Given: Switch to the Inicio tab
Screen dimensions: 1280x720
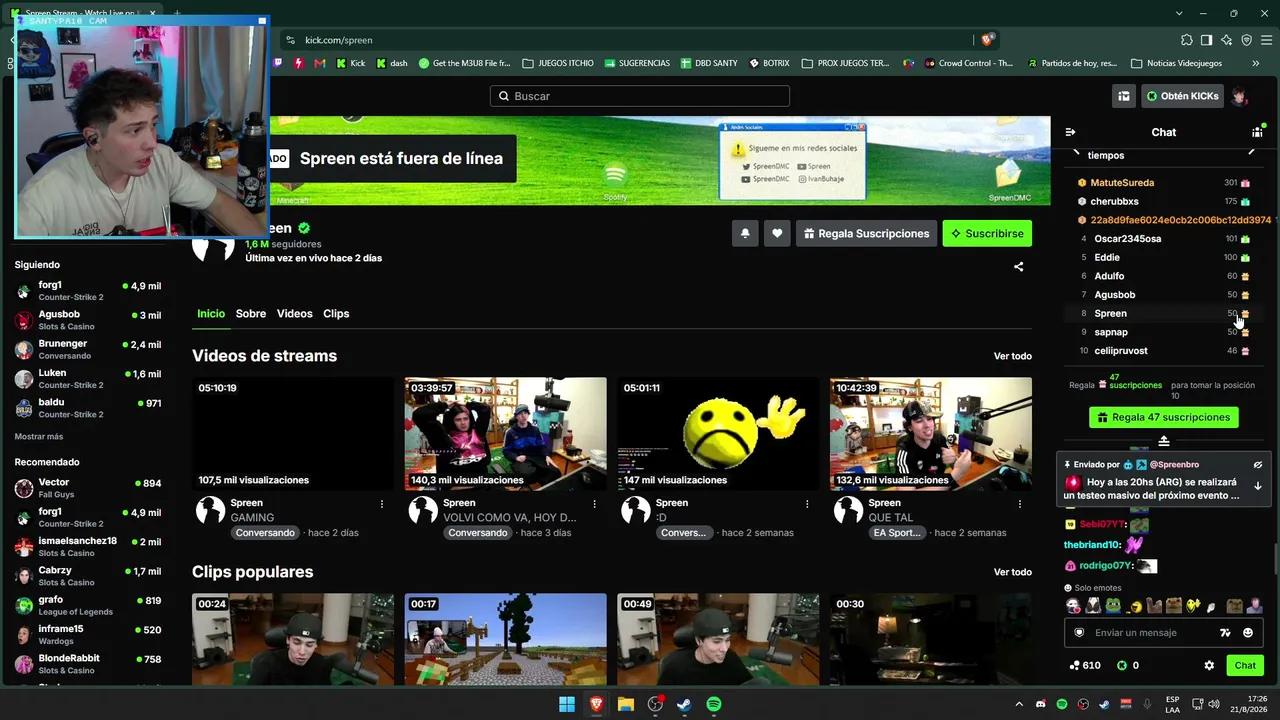Looking at the screenshot, I should pyautogui.click(x=211, y=314).
